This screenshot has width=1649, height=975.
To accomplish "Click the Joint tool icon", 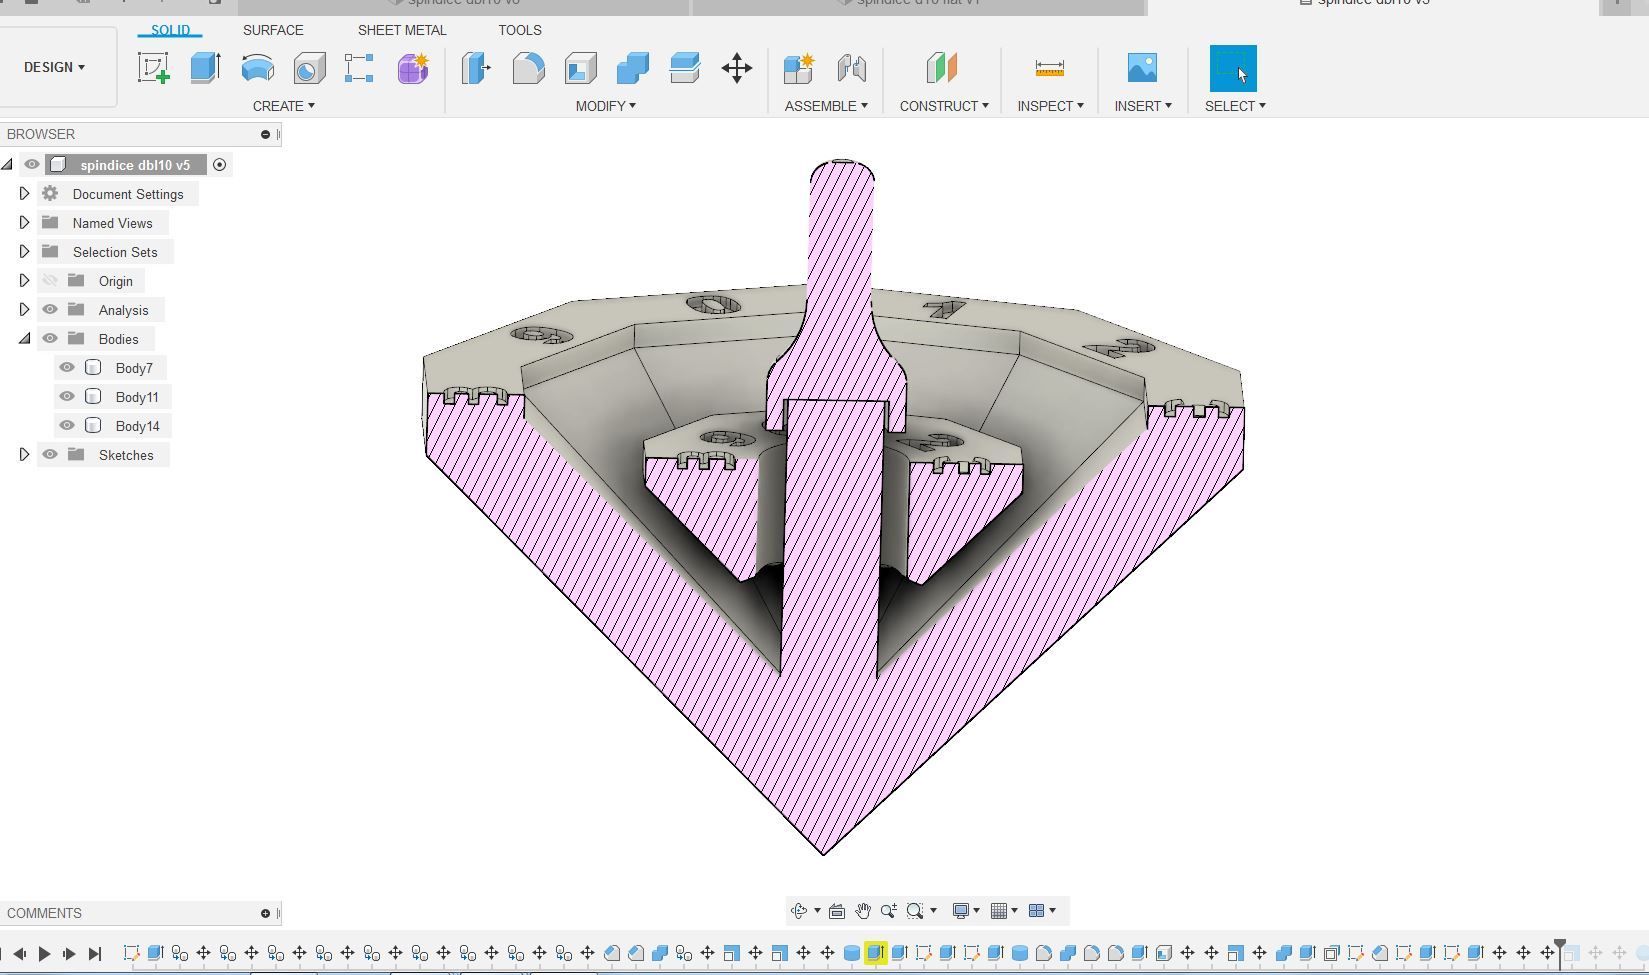I will point(851,68).
